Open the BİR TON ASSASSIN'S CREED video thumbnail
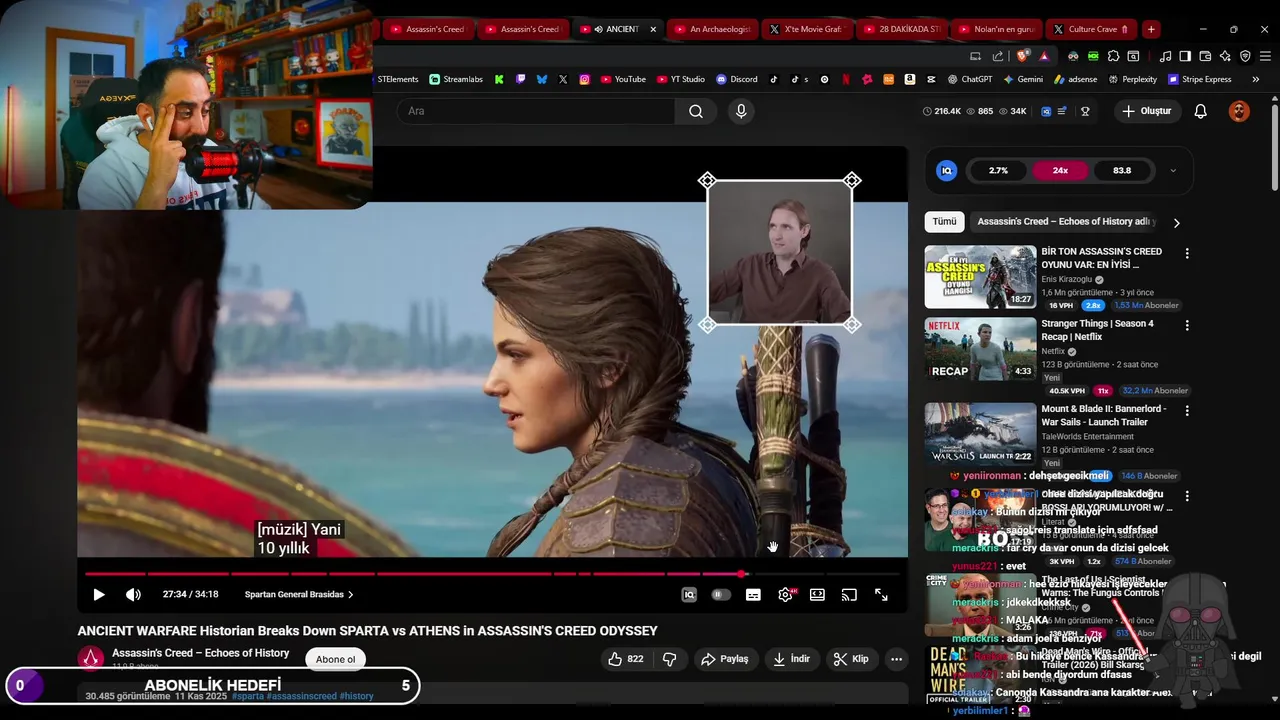 pyautogui.click(x=980, y=277)
